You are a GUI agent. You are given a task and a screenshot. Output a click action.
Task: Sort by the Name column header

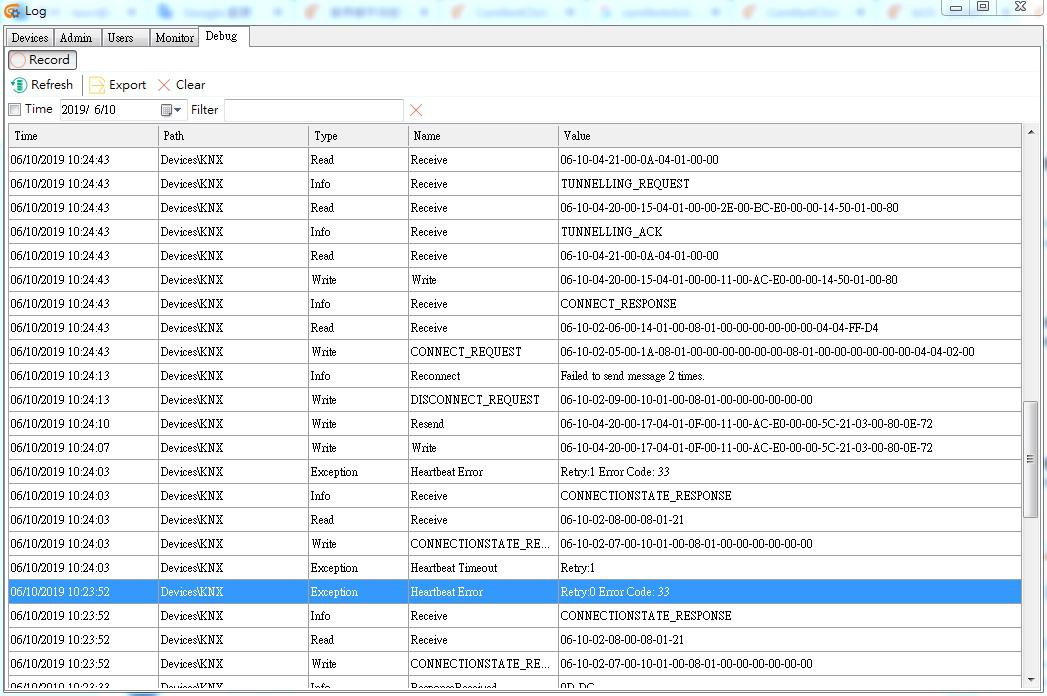483,136
